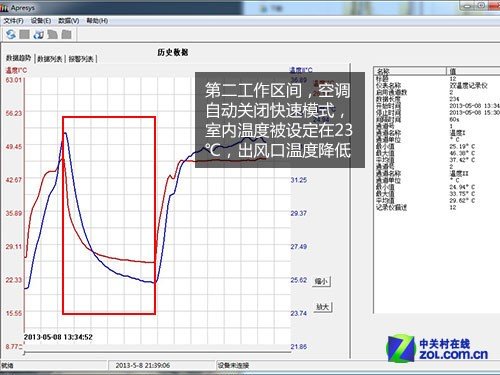
Task: Click the red 温度I°C left axis label
Action: pos(16,70)
